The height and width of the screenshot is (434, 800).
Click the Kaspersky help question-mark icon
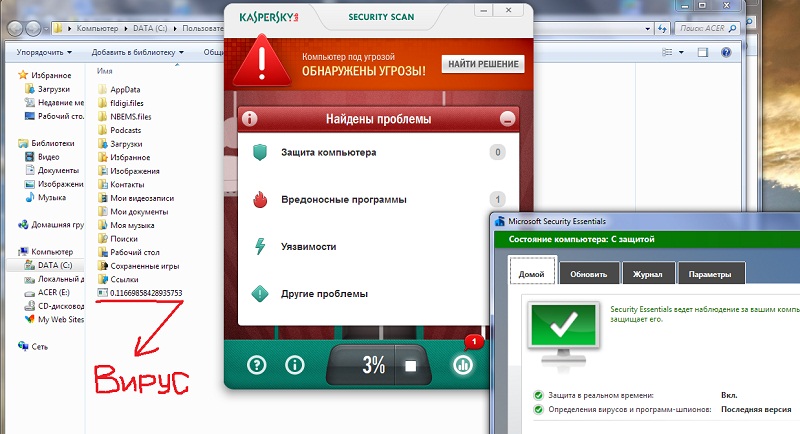coord(257,365)
